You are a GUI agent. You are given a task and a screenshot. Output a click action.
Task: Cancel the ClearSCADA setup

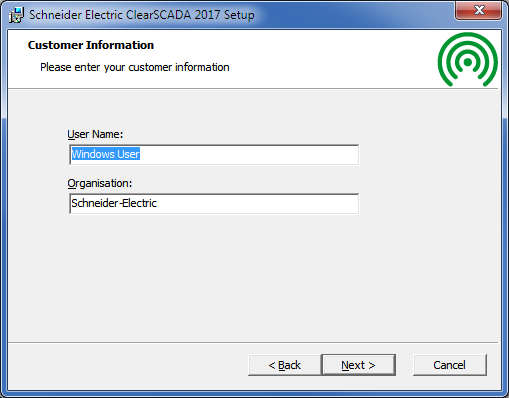pyautogui.click(x=450, y=365)
